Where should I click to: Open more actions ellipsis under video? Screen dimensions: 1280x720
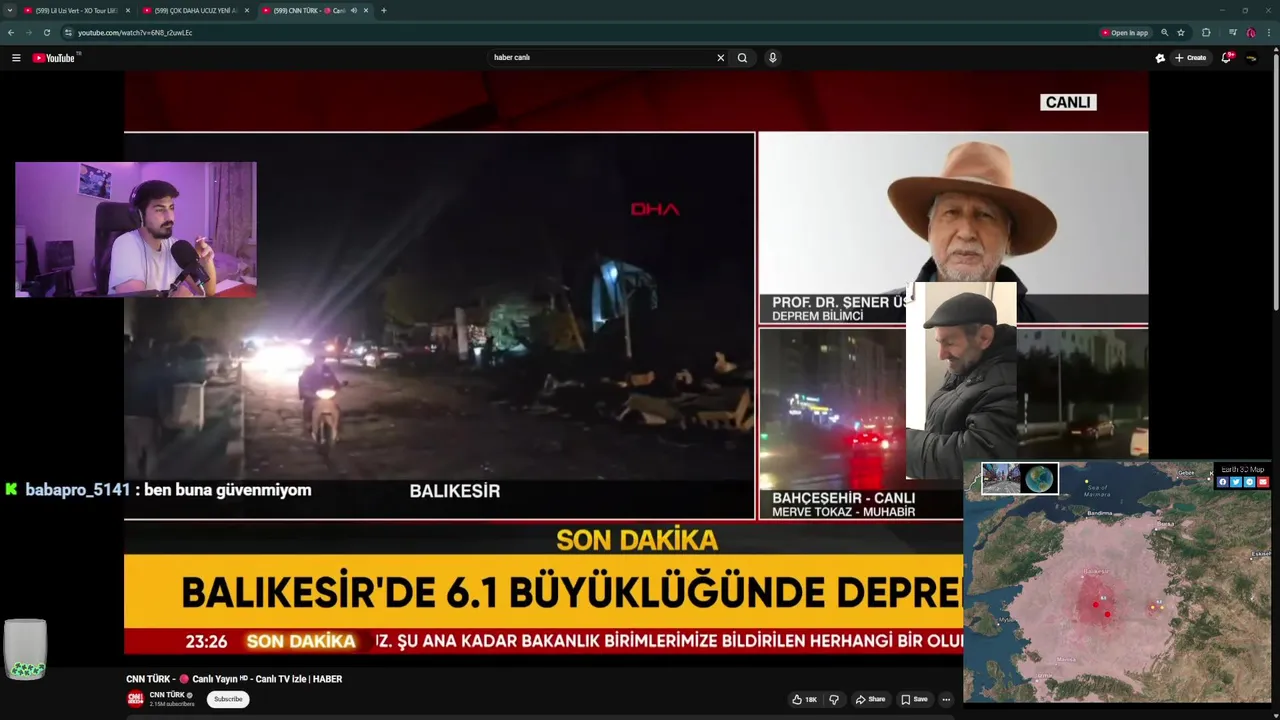click(x=946, y=699)
